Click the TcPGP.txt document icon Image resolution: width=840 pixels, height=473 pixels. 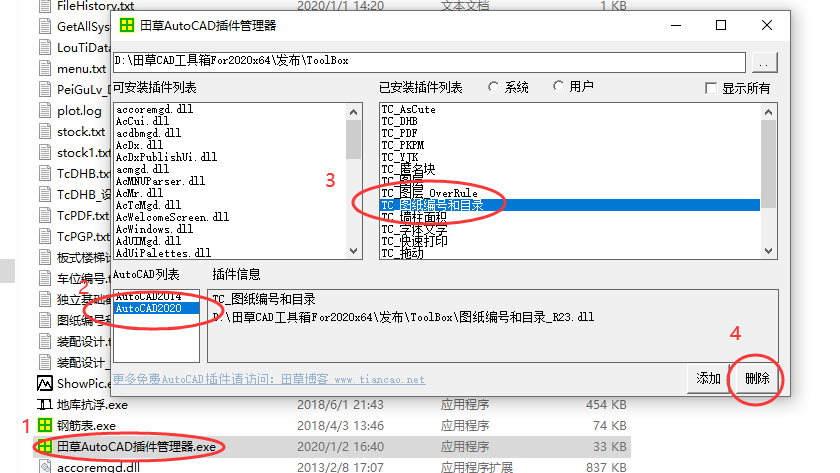(x=45, y=236)
